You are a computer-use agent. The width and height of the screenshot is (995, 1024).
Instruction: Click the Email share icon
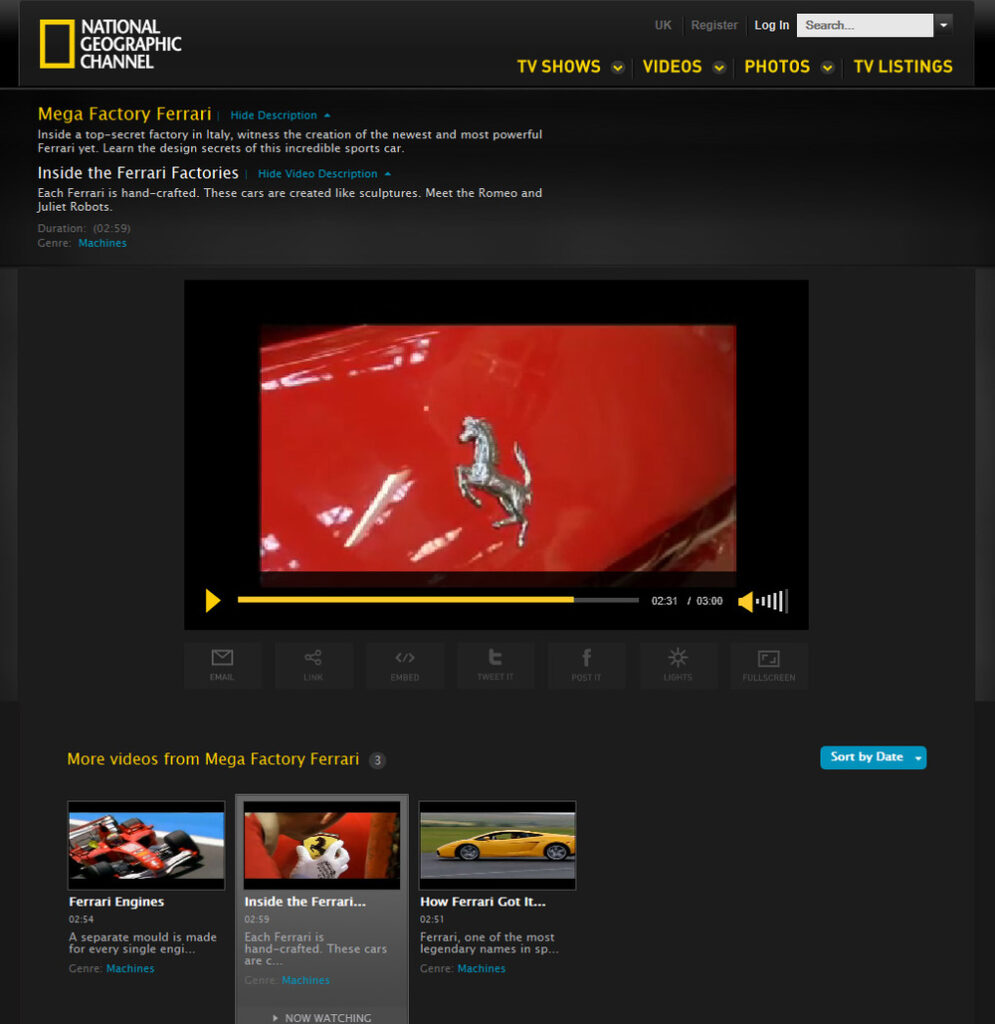click(222, 665)
